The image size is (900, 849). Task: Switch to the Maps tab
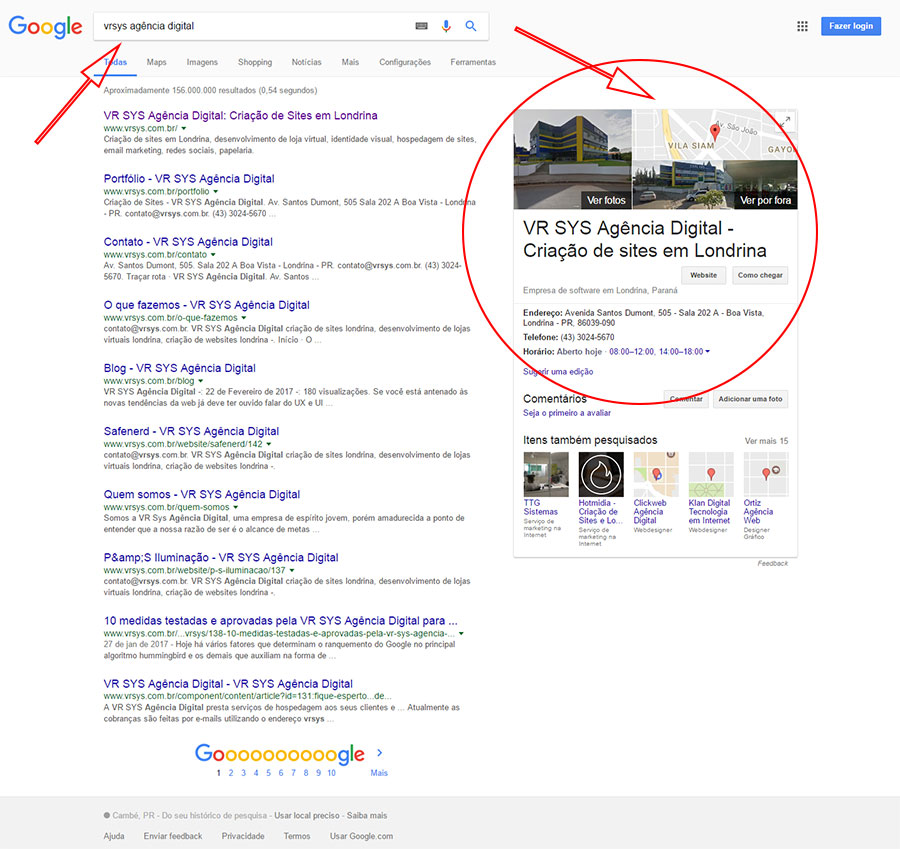[156, 62]
